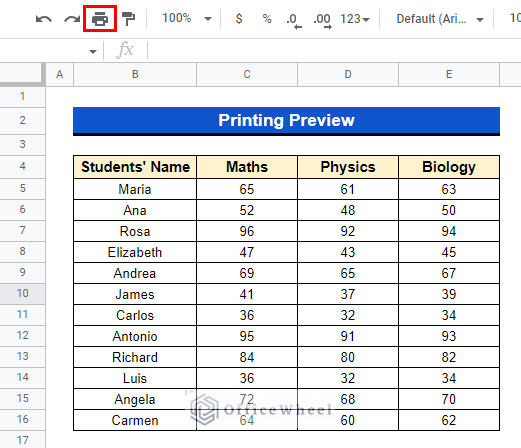Screen dimensions: 521x448
Task: Select row 8 header
Action: 22,251
